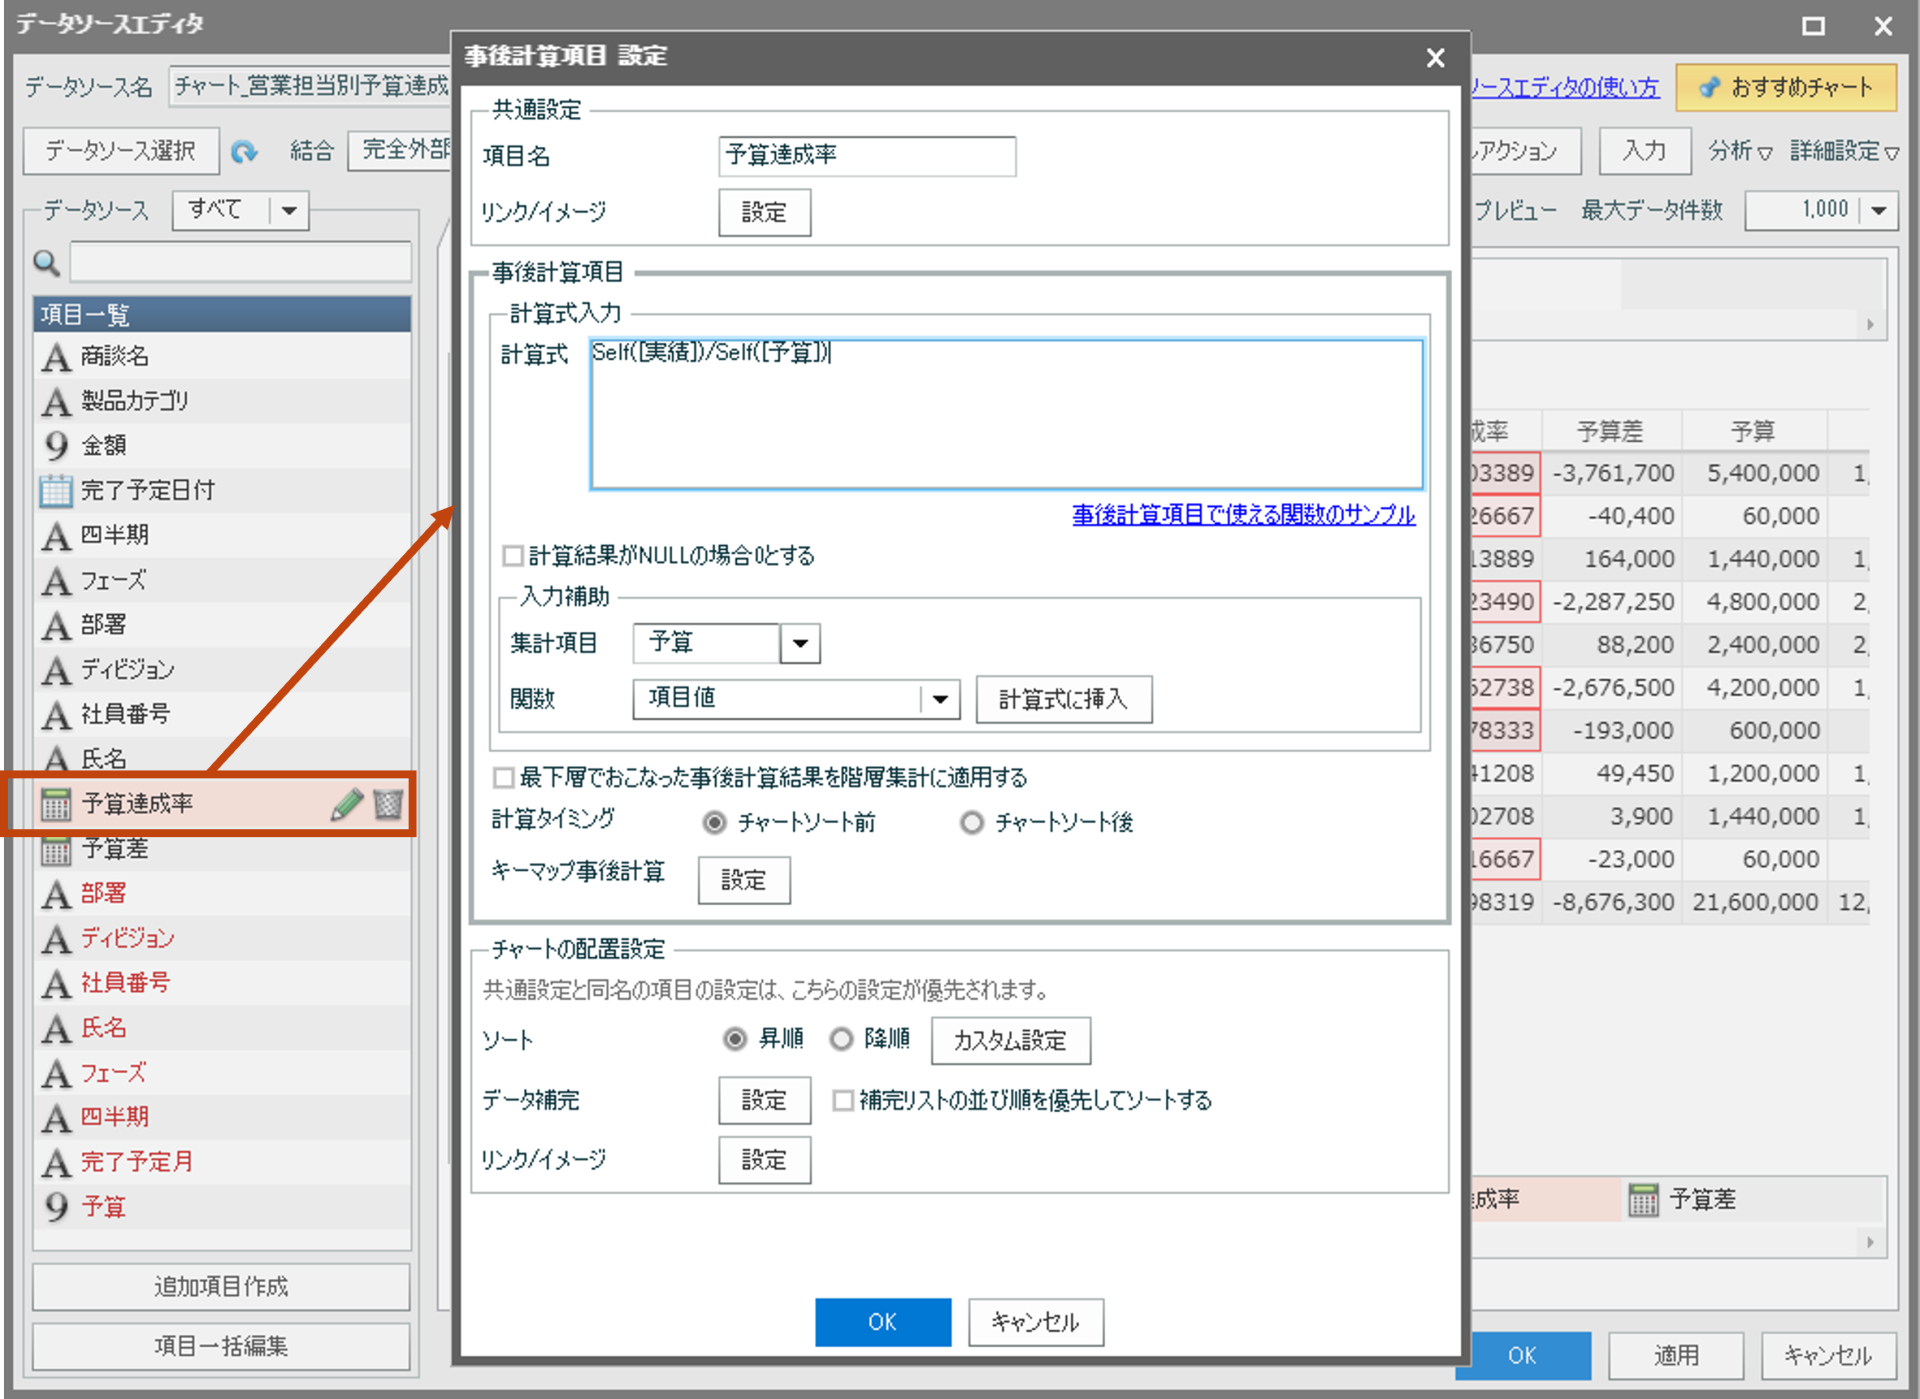Click the calendar icon of 完了予定日付

click(x=56, y=491)
